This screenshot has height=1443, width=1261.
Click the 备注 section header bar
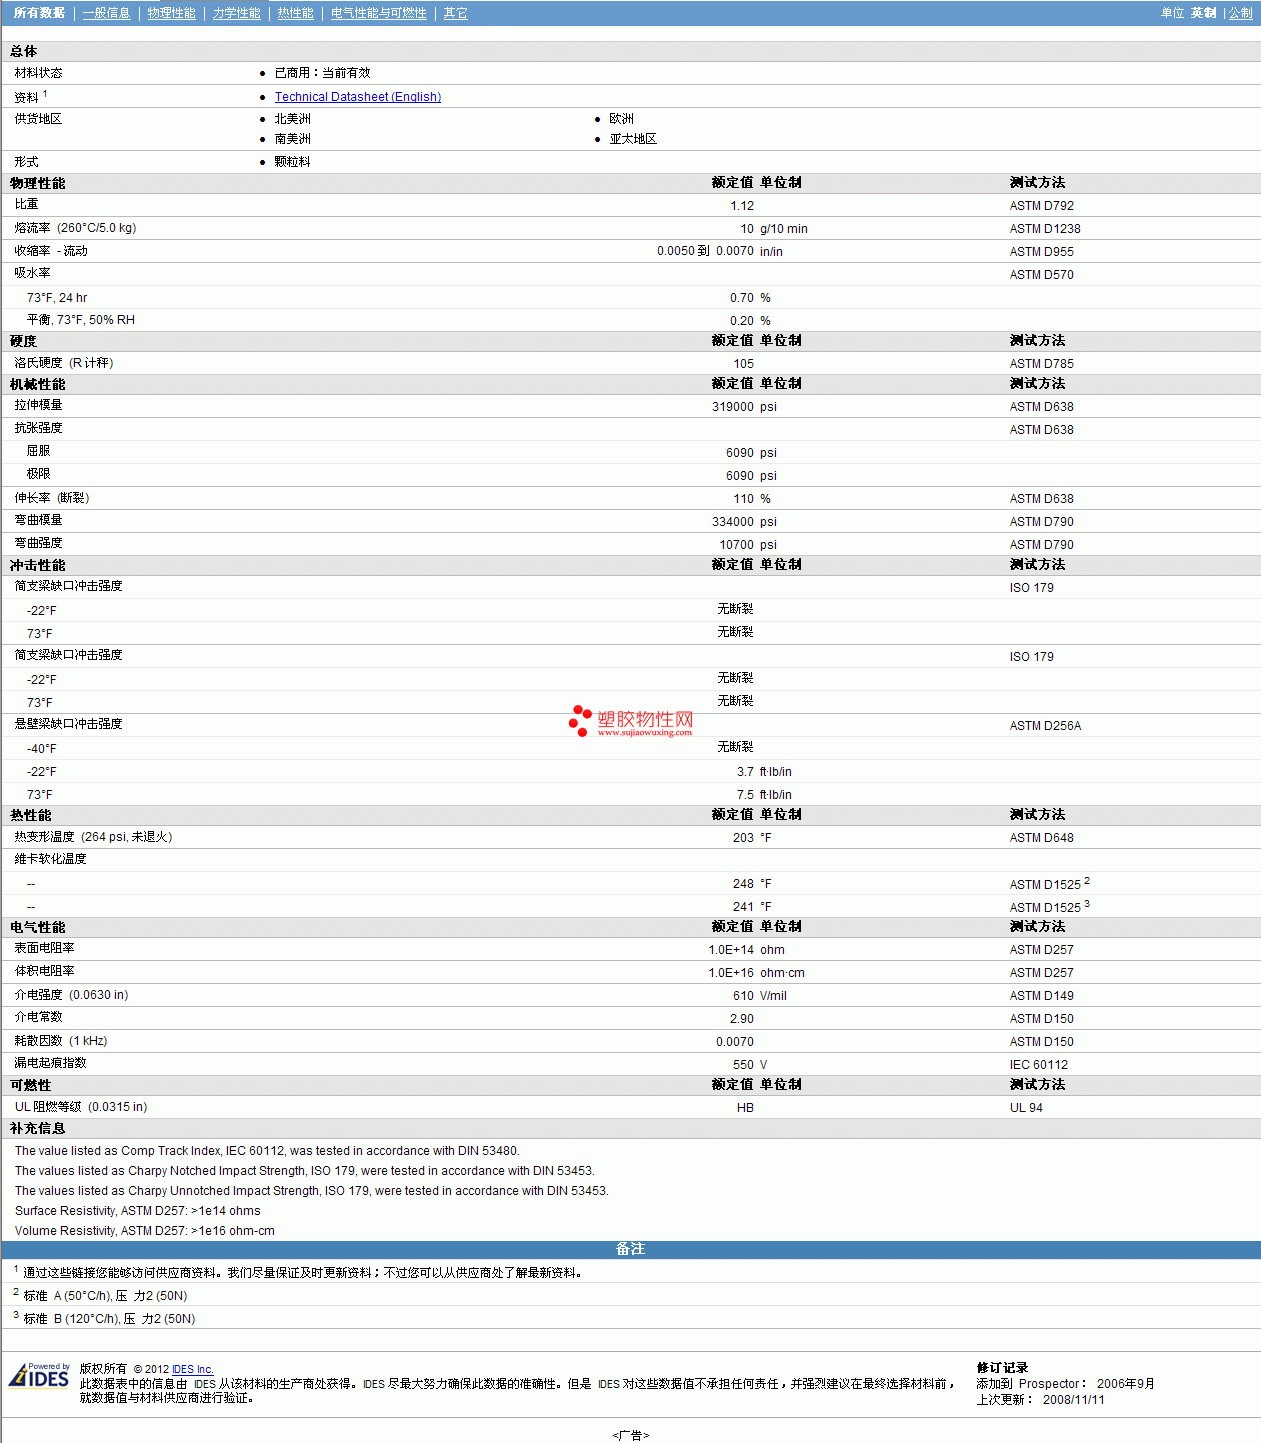pos(630,1249)
